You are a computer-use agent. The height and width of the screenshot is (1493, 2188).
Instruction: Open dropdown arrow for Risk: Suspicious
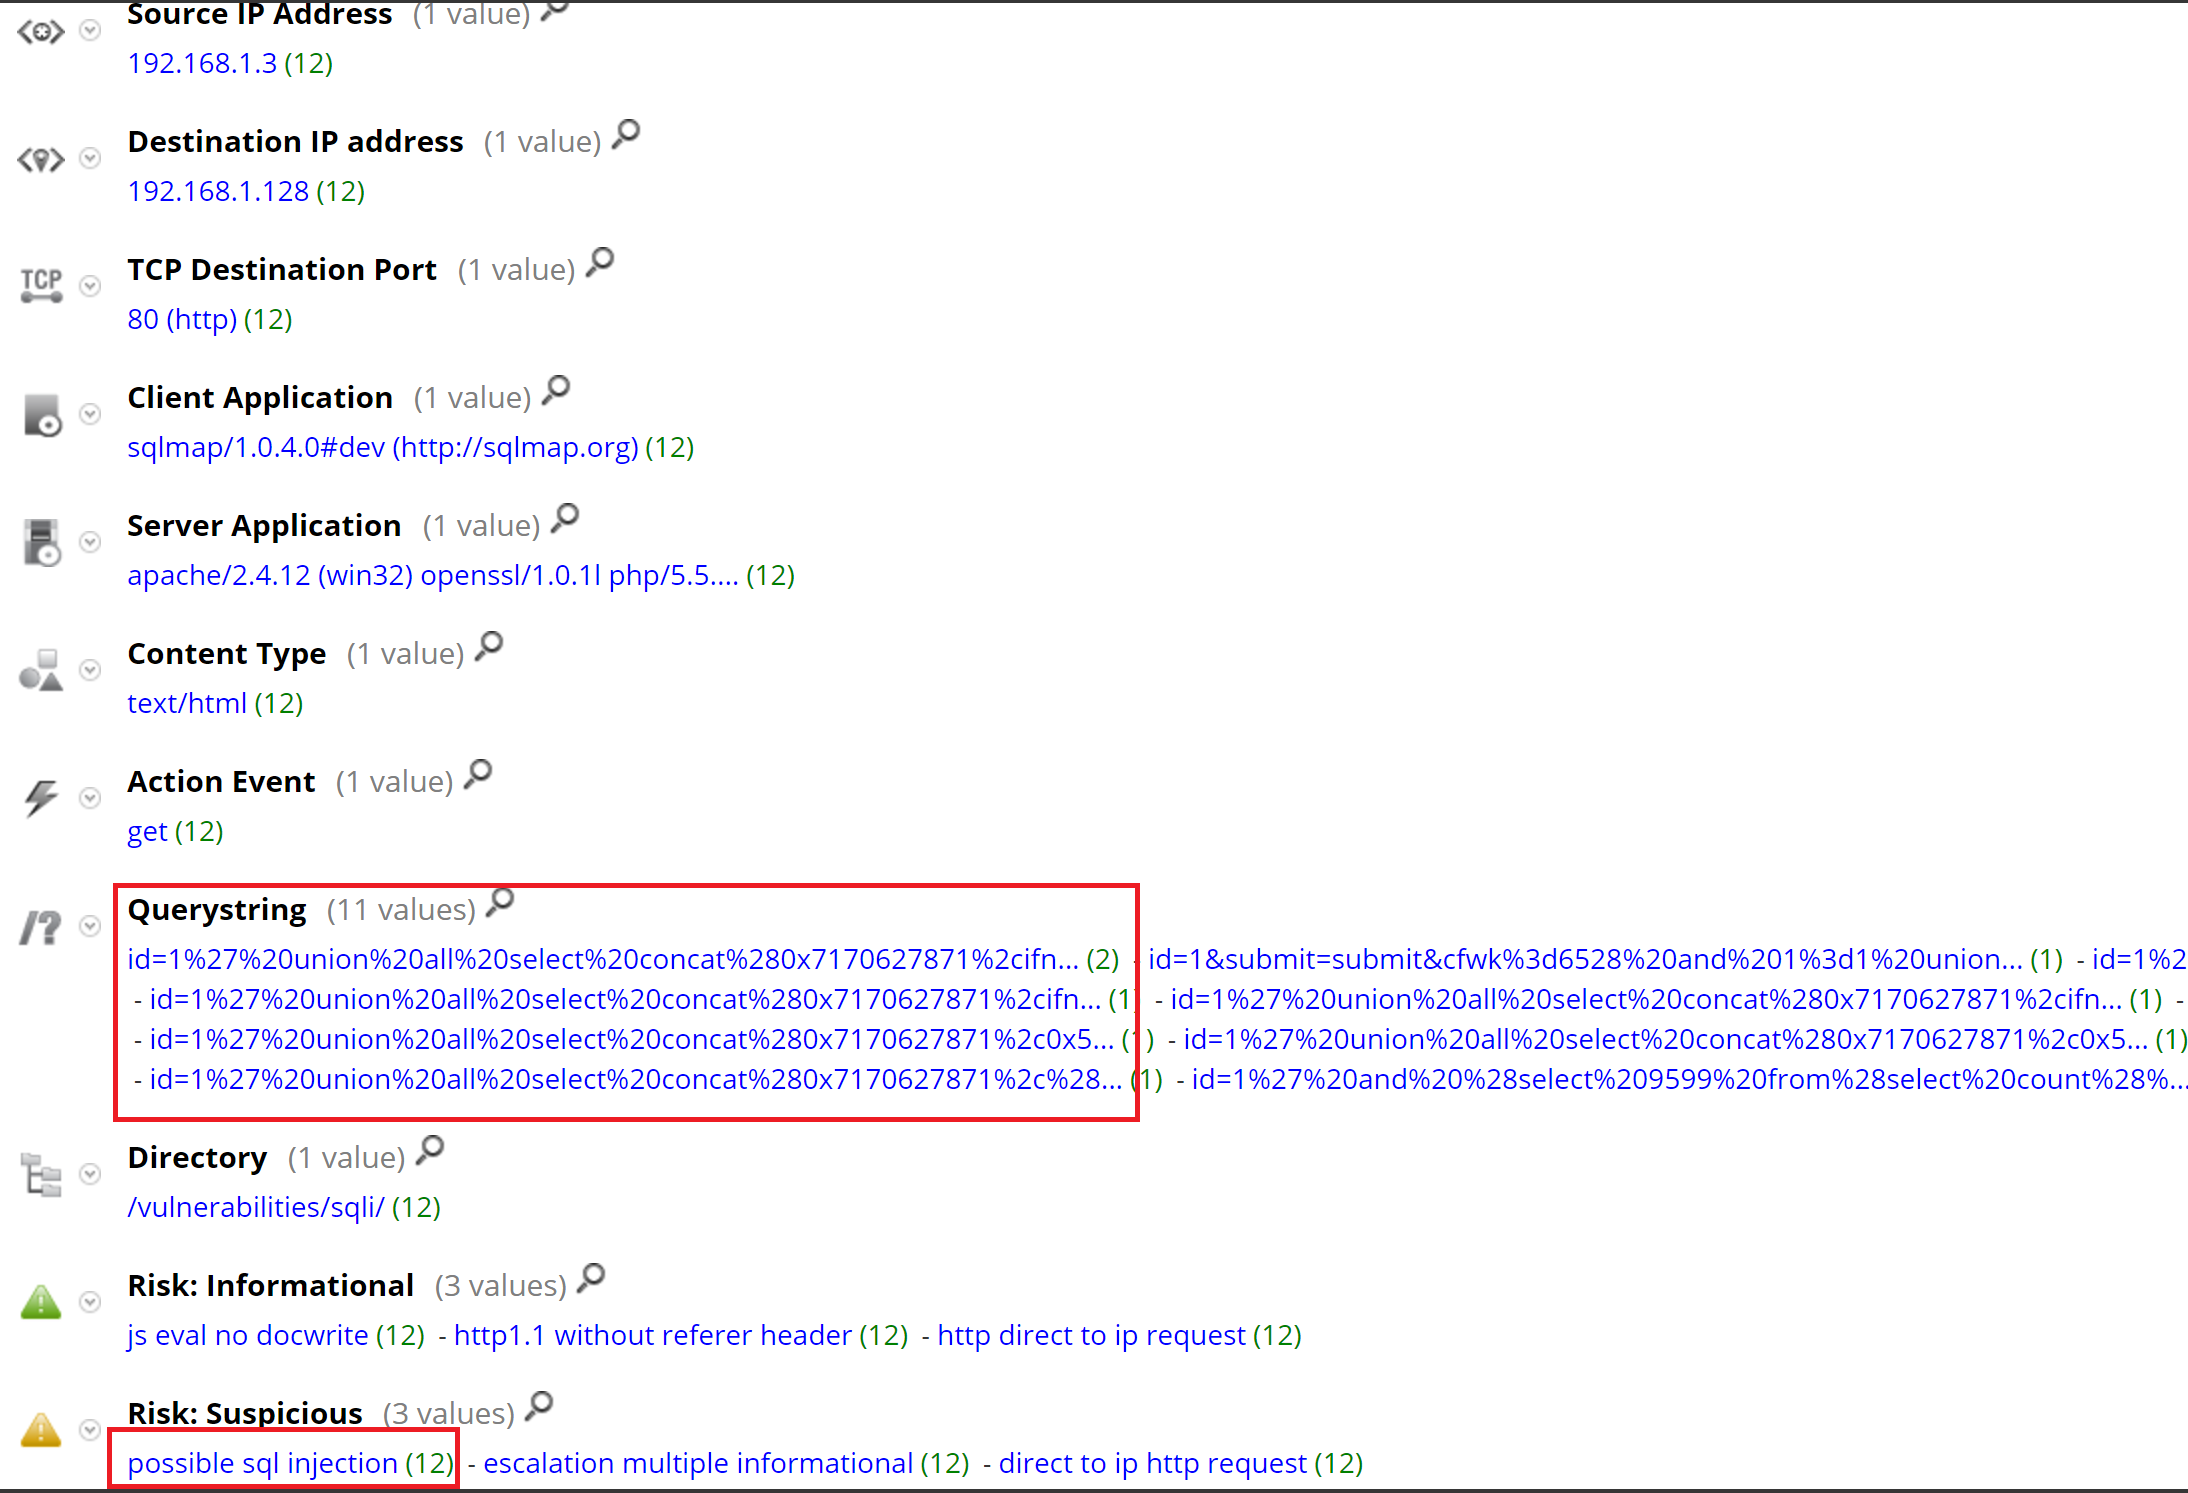point(90,1430)
